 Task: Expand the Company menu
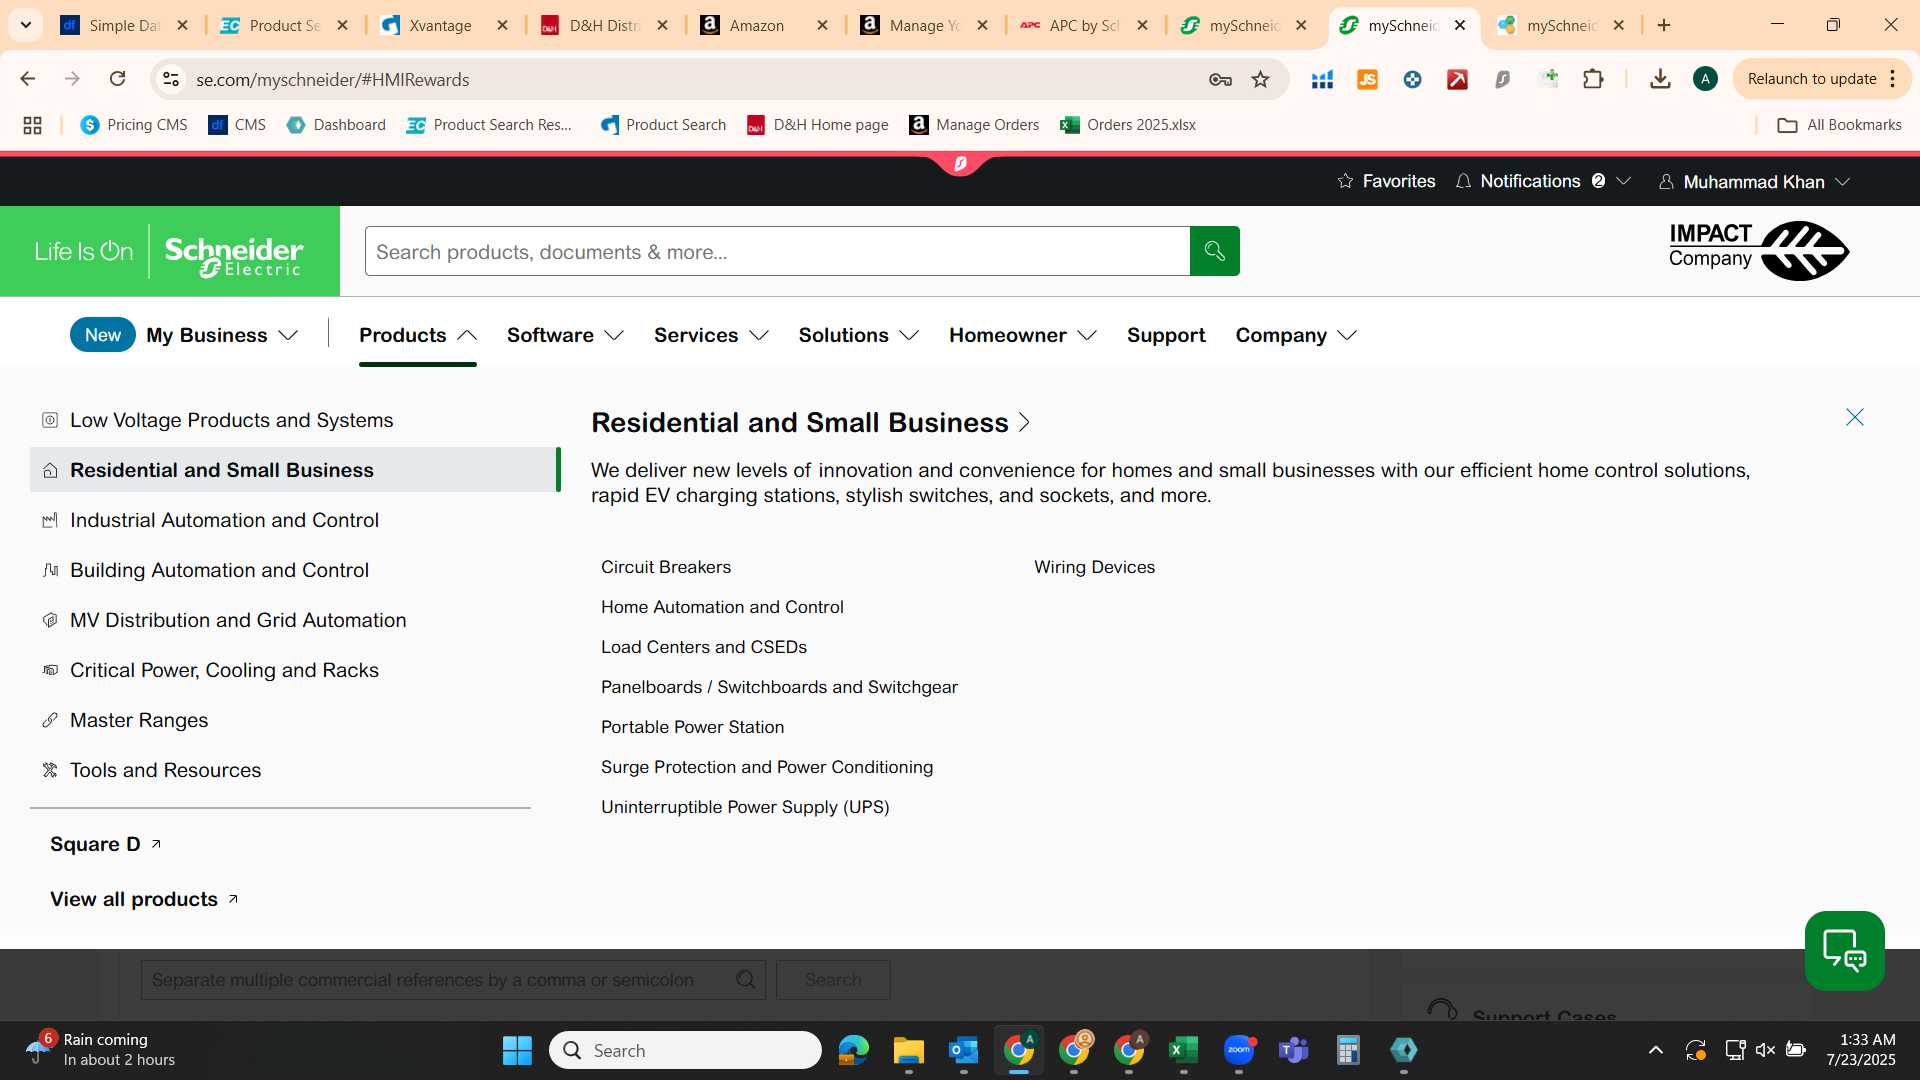pyautogui.click(x=1296, y=335)
